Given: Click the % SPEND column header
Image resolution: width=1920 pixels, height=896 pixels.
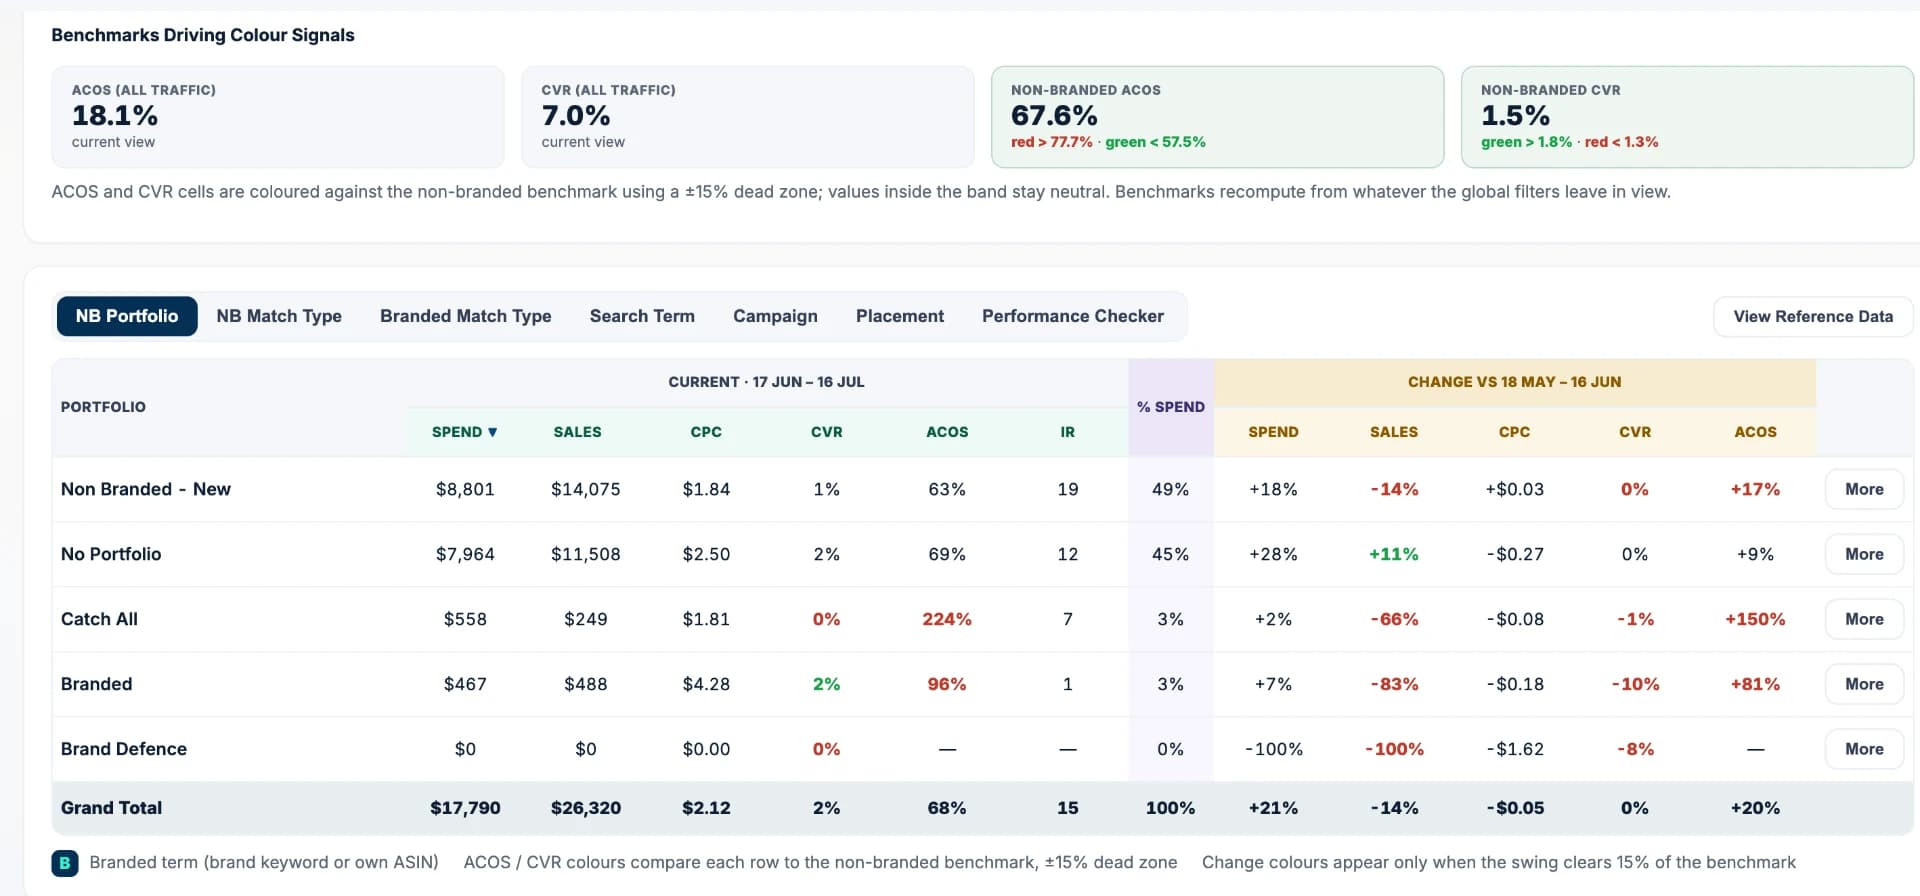Looking at the screenshot, I should tap(1170, 407).
